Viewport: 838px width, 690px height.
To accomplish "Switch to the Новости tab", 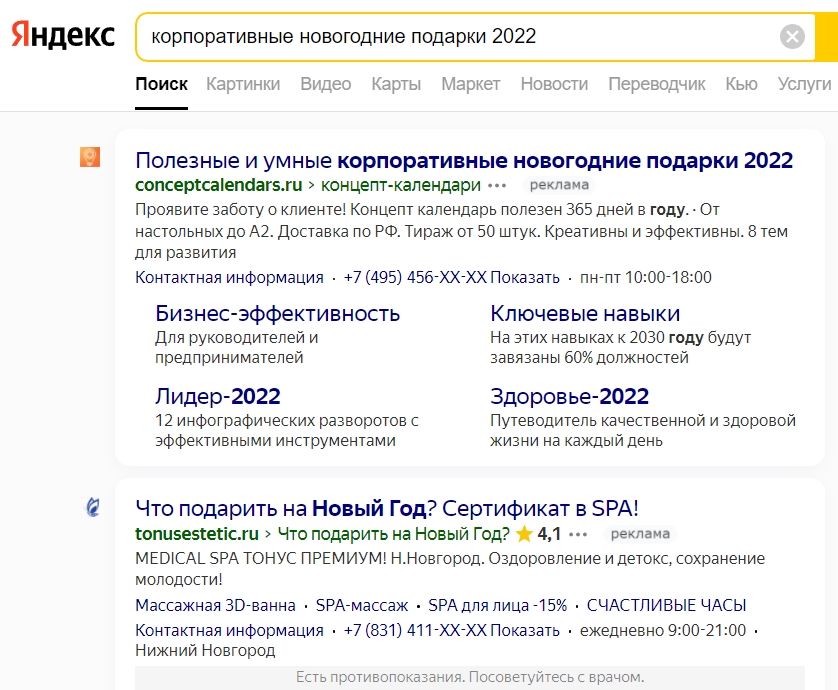I will (x=555, y=85).
